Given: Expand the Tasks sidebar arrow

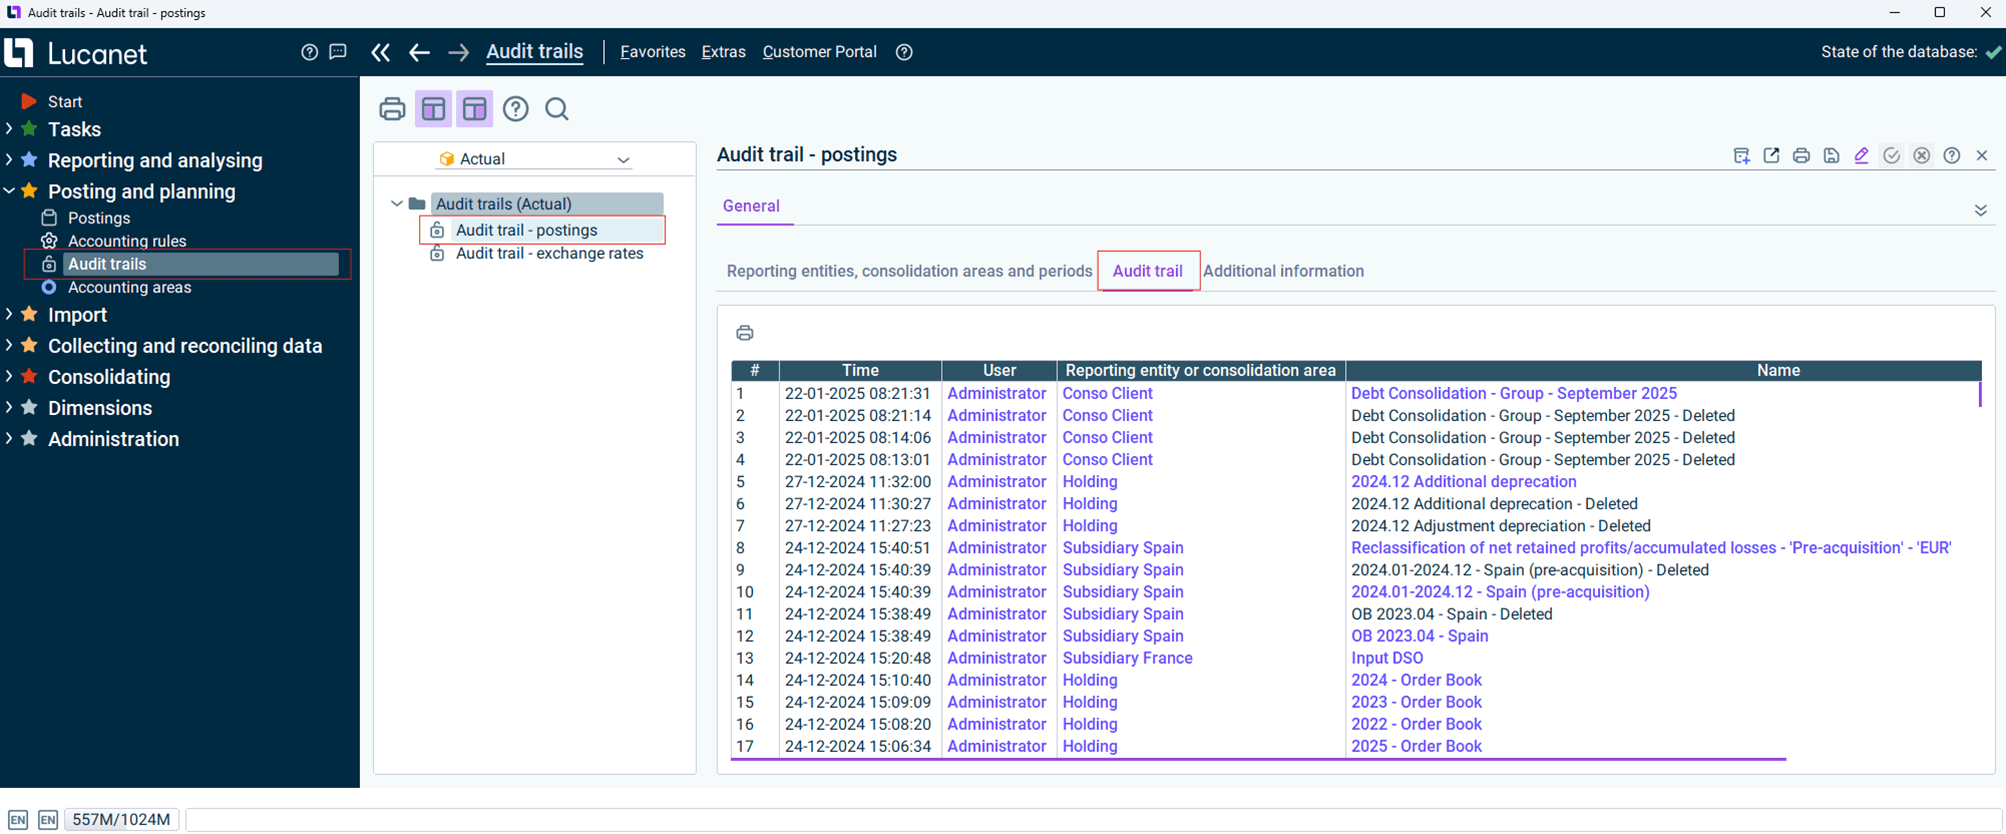Looking at the screenshot, I should (x=9, y=129).
